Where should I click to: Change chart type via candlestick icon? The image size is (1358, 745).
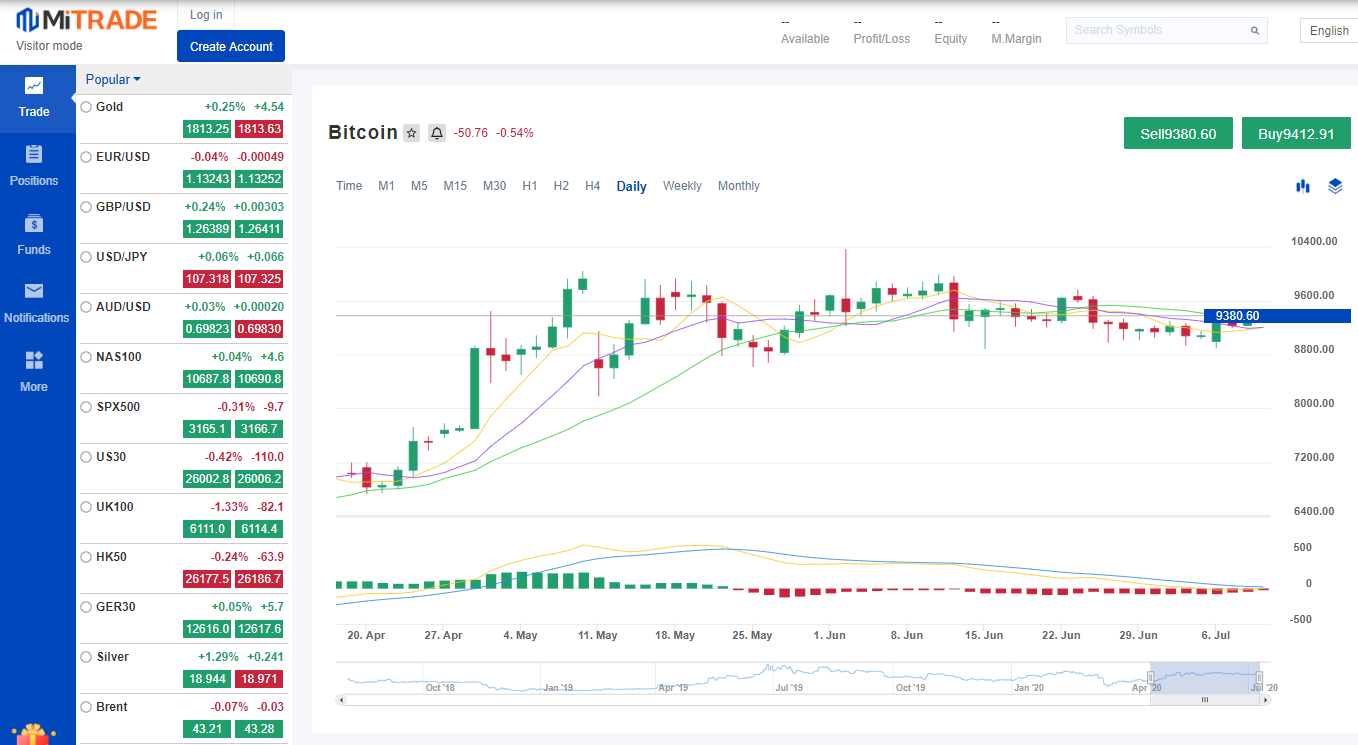point(1303,186)
